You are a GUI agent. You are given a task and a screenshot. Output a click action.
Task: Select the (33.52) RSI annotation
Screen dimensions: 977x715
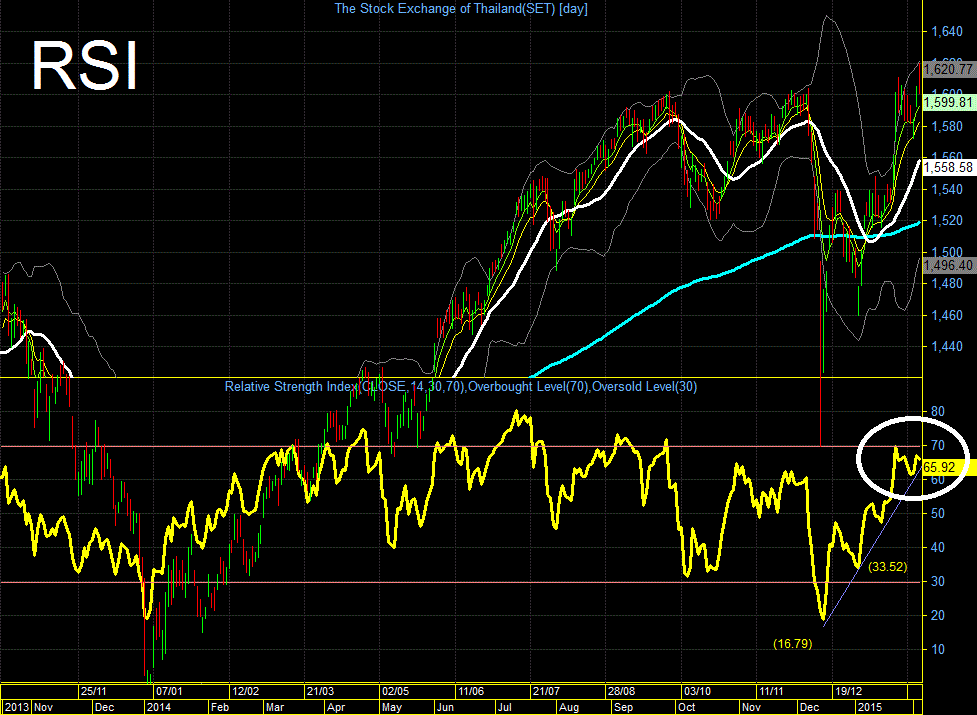pos(888,567)
